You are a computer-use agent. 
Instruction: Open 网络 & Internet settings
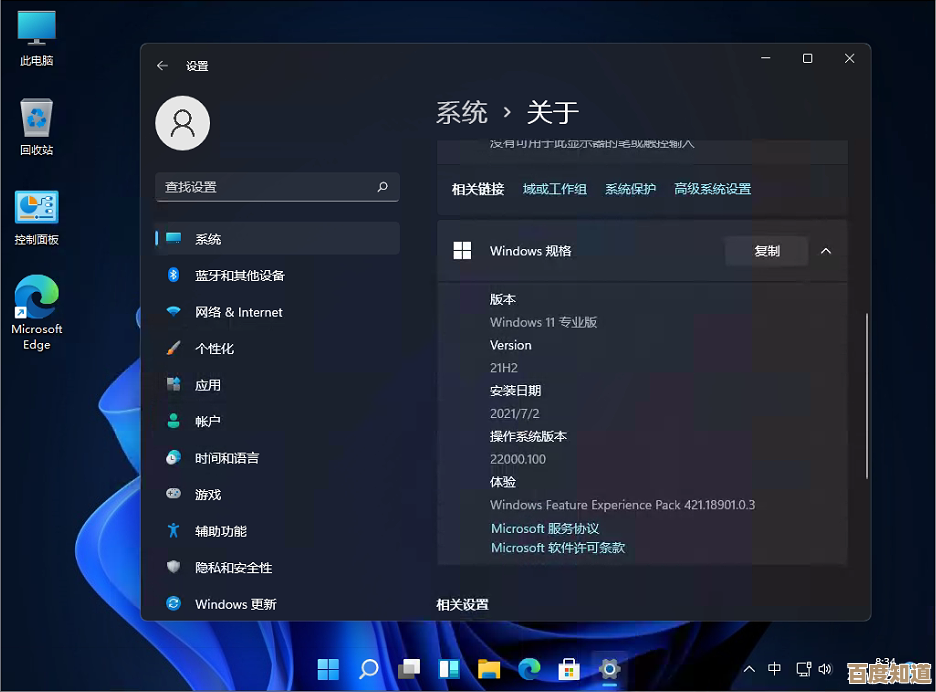coord(238,312)
